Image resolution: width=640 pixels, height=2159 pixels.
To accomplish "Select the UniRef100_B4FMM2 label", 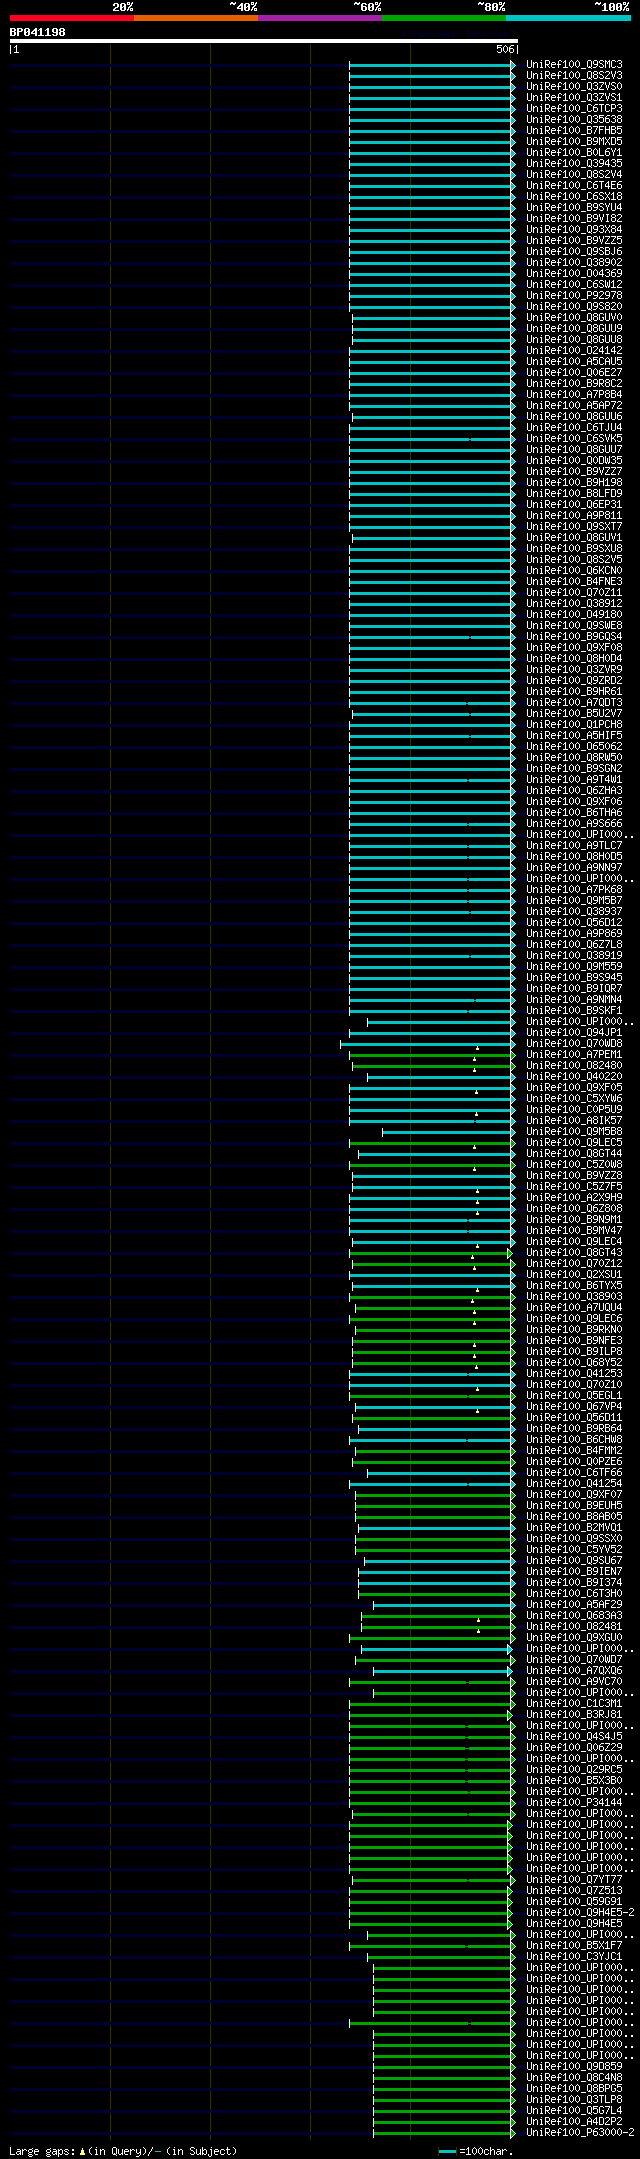I will [x=574, y=1450].
